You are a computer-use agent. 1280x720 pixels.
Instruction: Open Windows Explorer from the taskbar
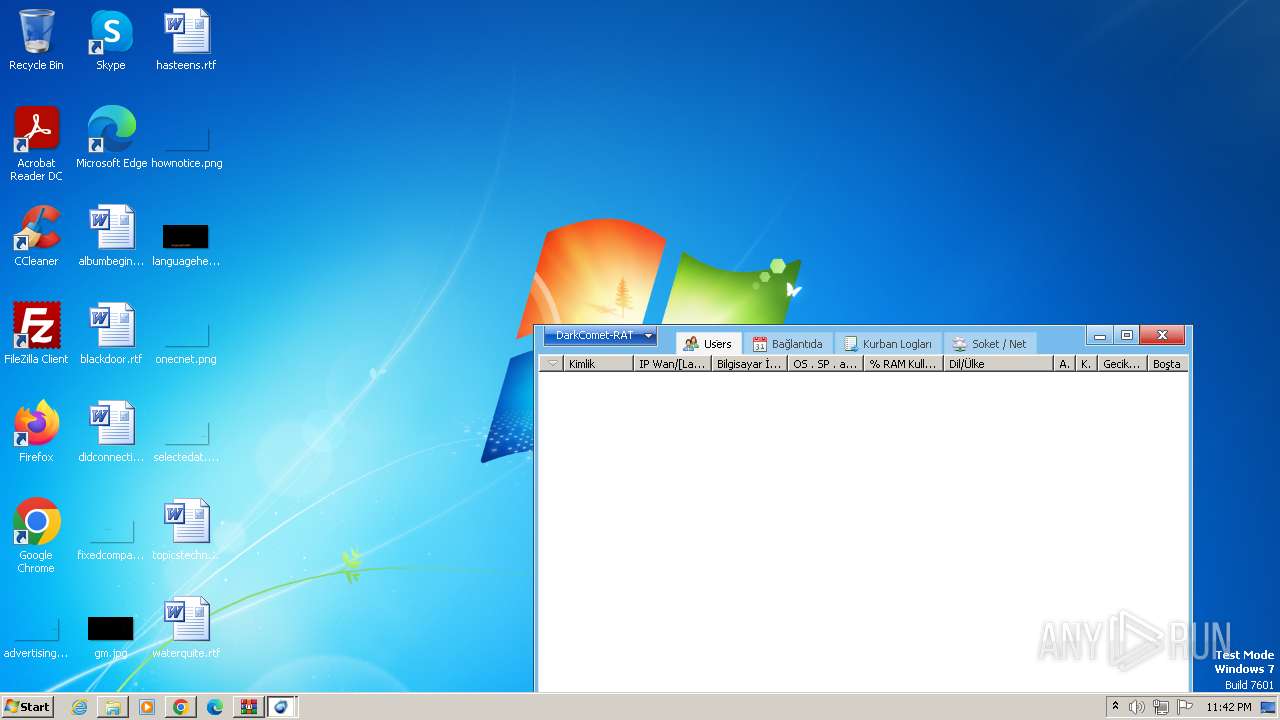coord(113,707)
